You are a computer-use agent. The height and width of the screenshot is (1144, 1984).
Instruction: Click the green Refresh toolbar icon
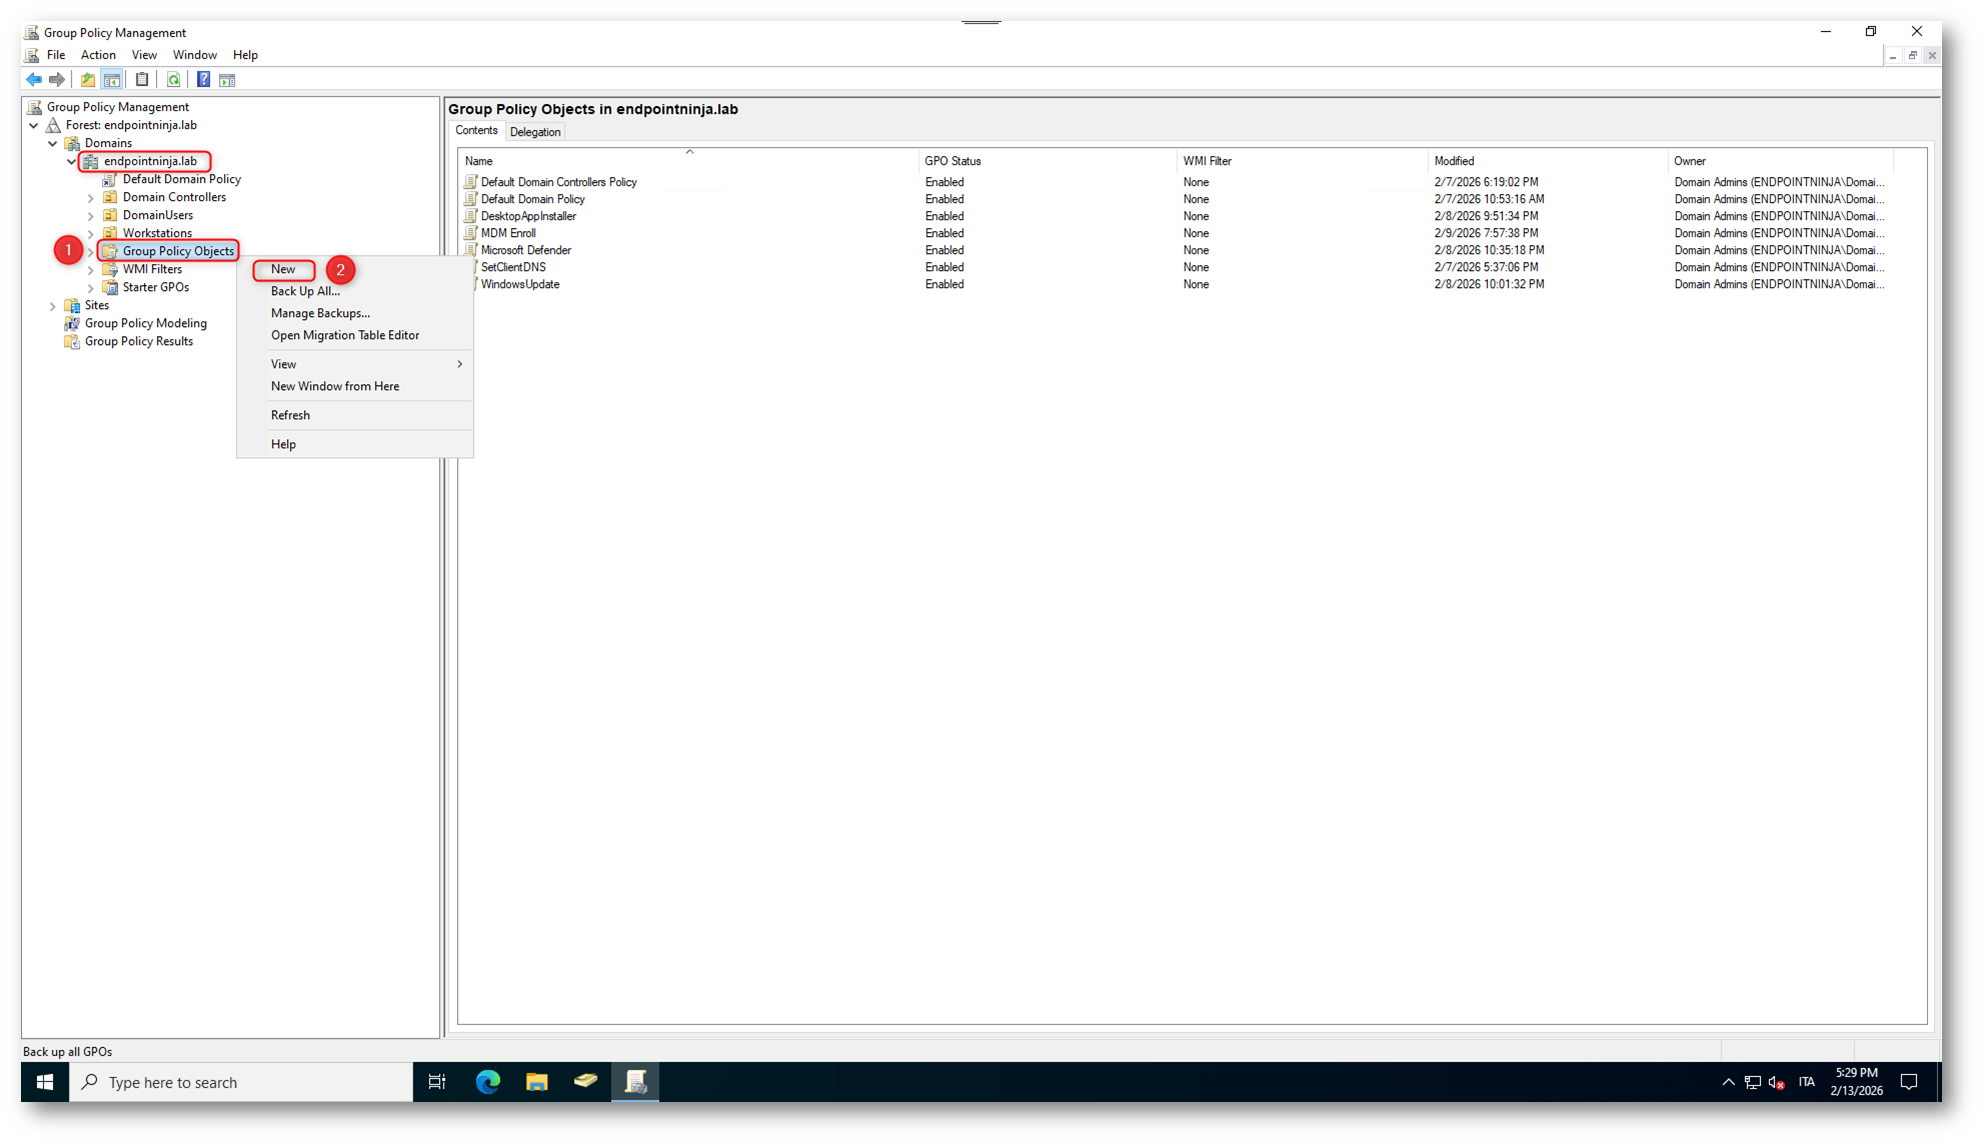pos(173,80)
